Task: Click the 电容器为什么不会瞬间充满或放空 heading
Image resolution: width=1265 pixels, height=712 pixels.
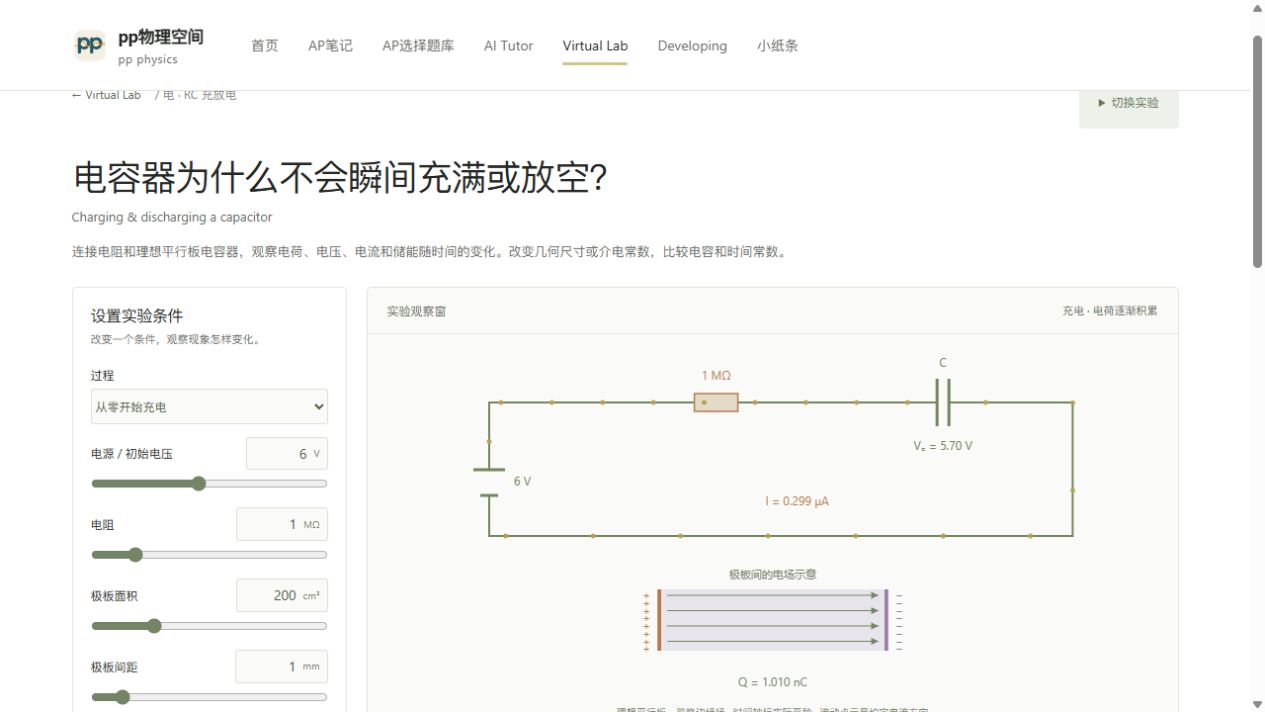Action: [x=339, y=178]
